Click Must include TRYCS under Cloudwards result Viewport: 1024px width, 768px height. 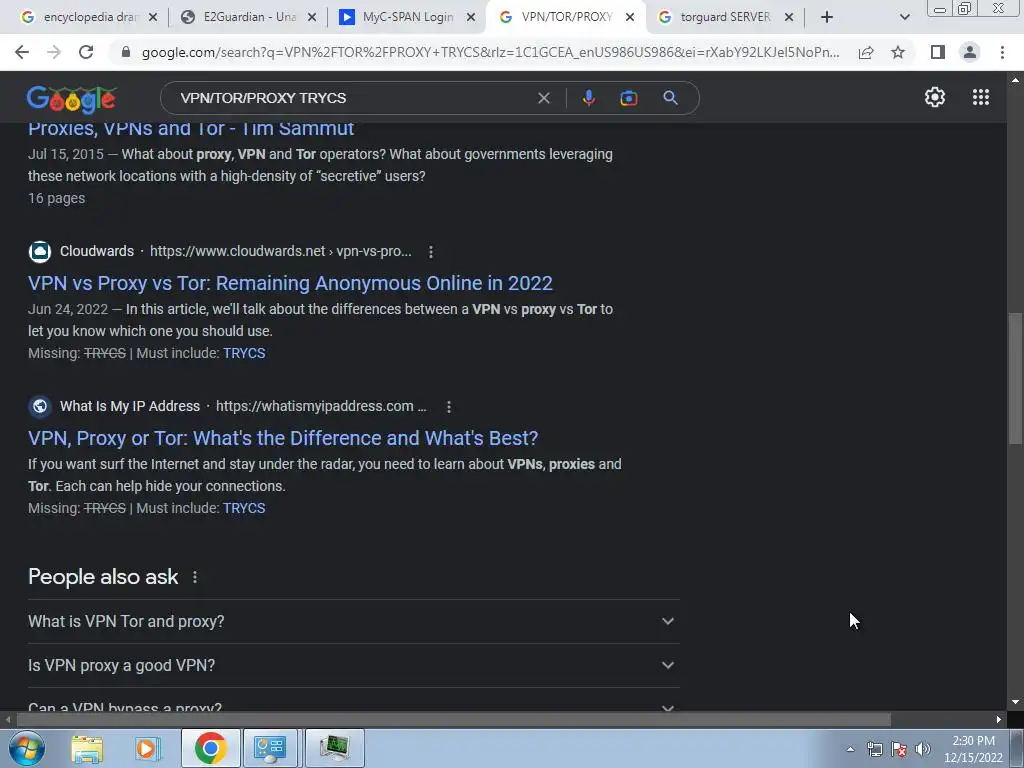(x=244, y=353)
